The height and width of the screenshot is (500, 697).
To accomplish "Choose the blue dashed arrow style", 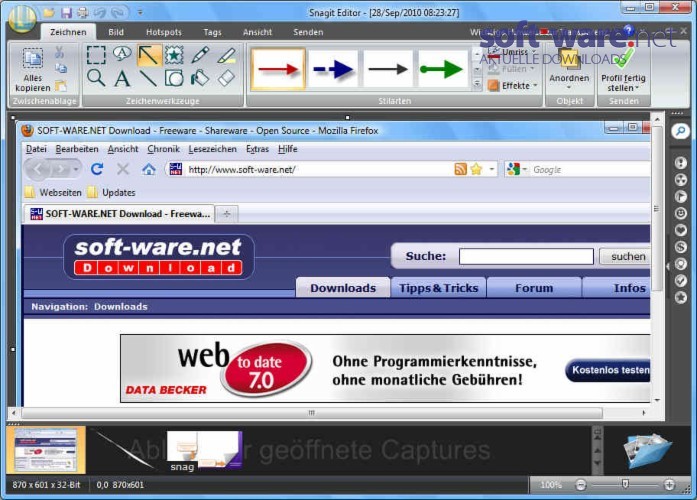I will (x=333, y=69).
